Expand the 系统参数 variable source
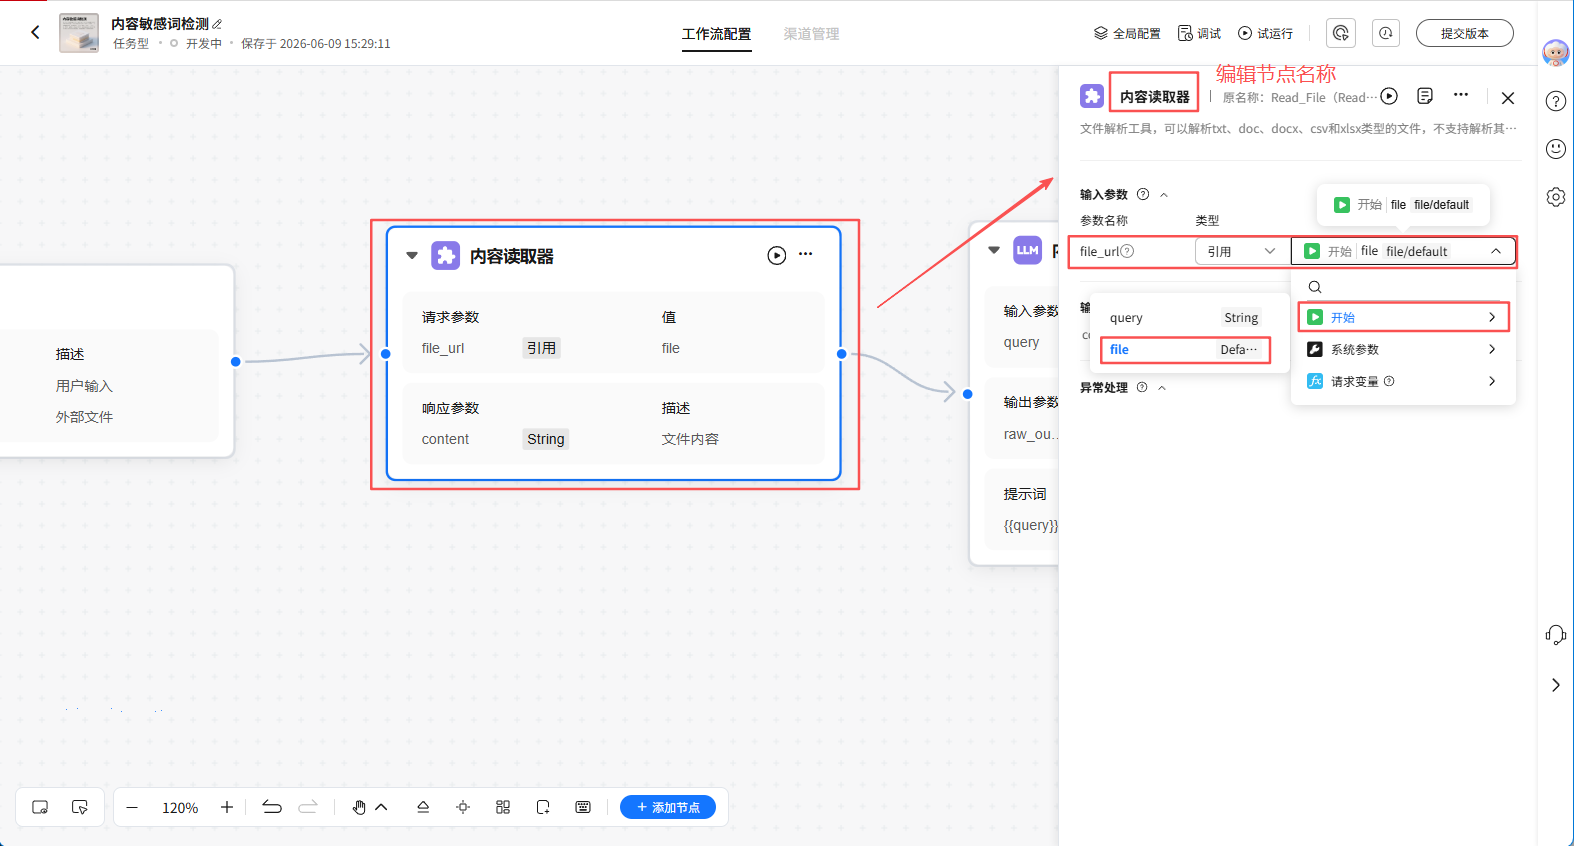1574x846 pixels. click(x=1404, y=349)
